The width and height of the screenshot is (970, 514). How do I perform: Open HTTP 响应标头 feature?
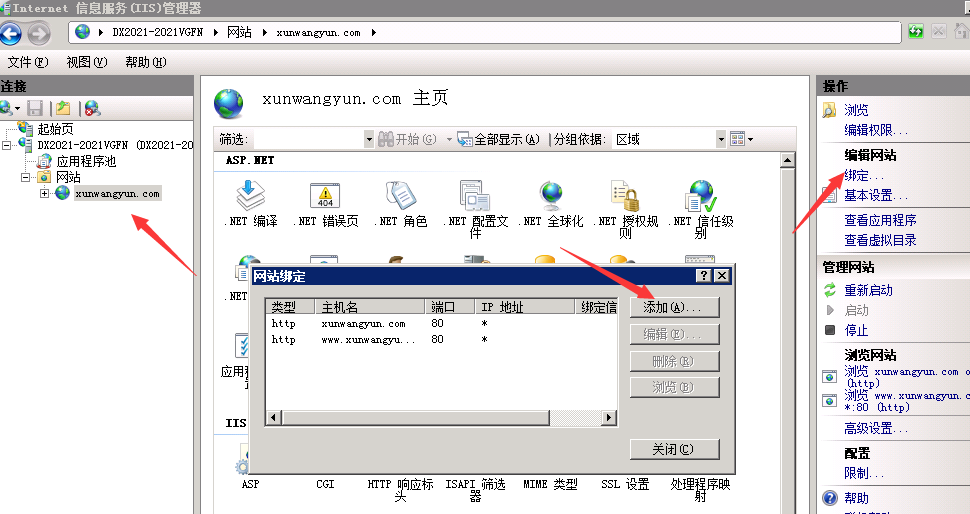tap(400, 489)
